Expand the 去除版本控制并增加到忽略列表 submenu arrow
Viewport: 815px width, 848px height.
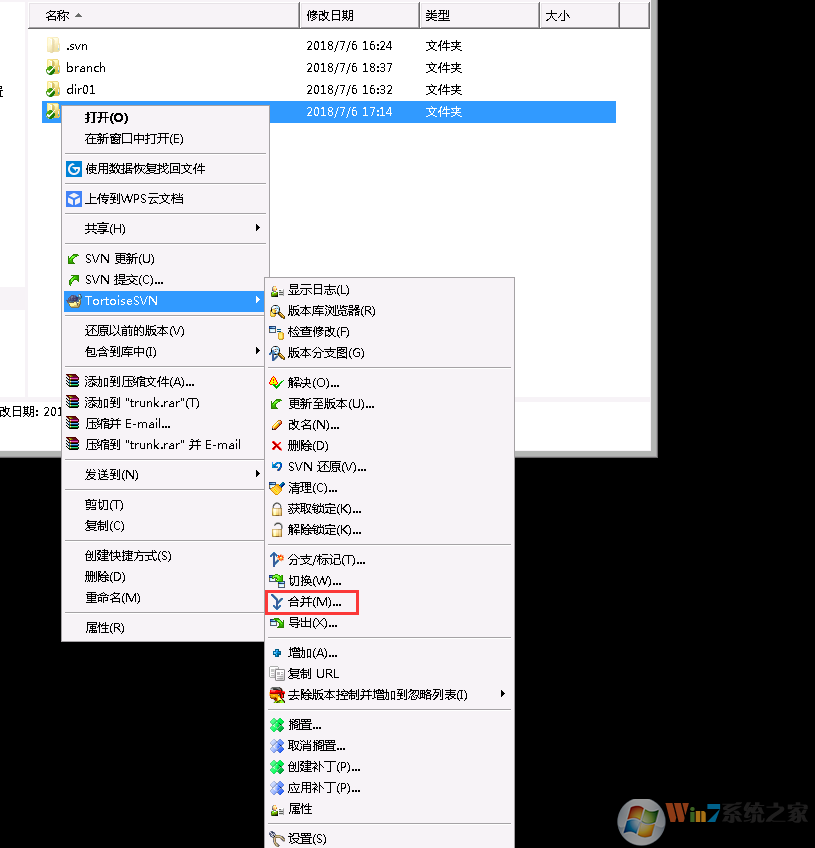click(503, 693)
